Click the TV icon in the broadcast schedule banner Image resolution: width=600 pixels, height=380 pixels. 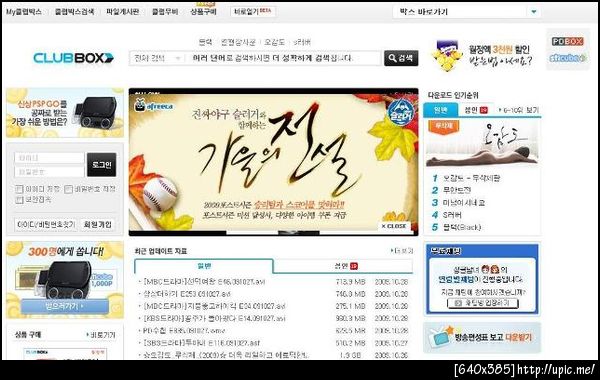coord(441,337)
